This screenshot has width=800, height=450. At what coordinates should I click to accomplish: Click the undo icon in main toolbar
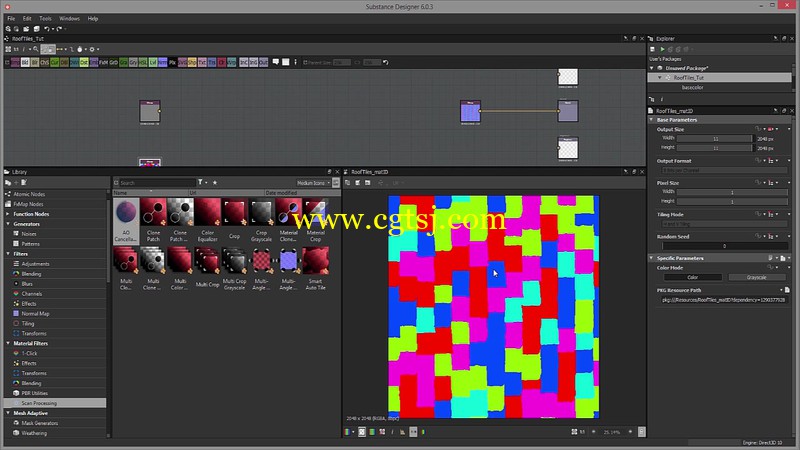click(46, 29)
